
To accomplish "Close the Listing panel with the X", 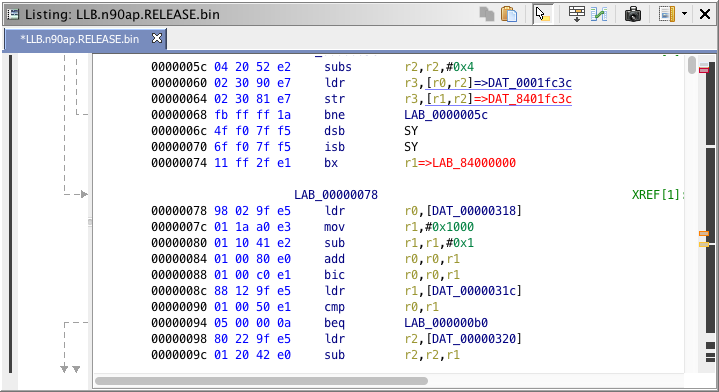I will point(705,14).
